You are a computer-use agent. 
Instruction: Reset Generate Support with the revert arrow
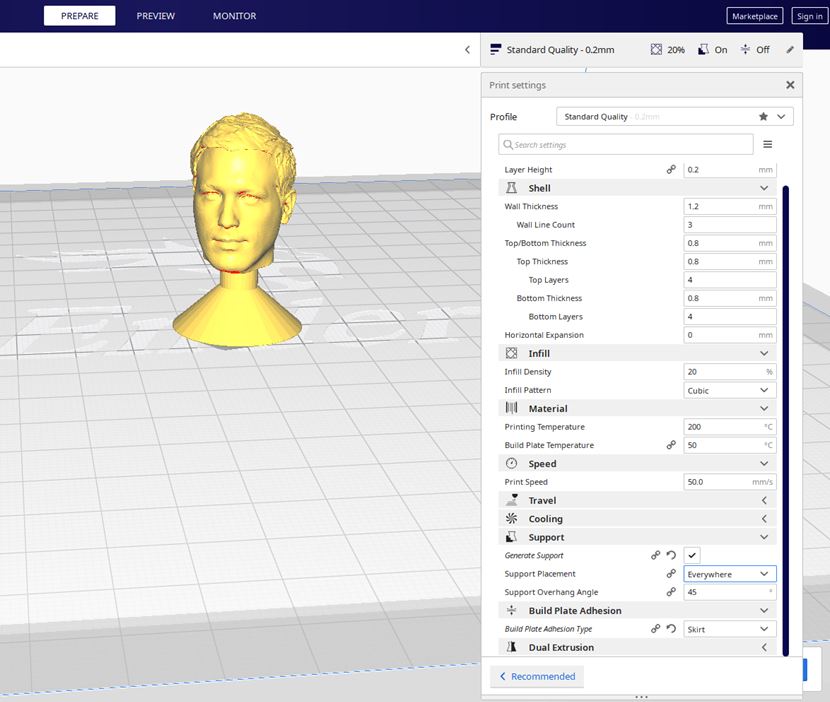(671, 555)
